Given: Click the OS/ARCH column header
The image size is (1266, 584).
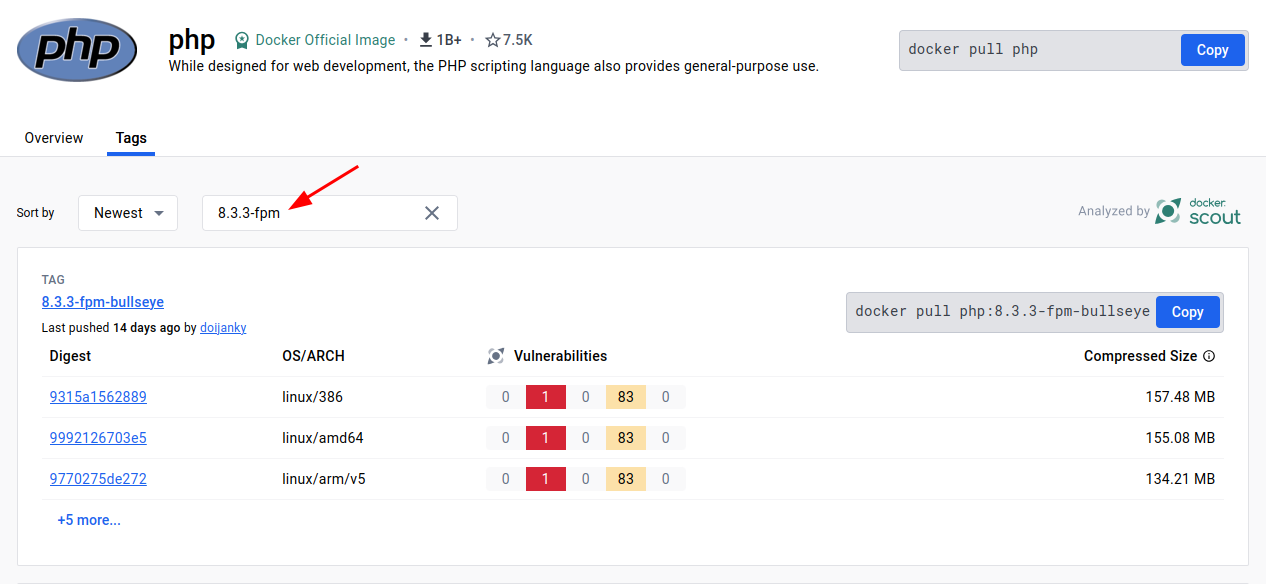Looking at the screenshot, I should [x=314, y=356].
